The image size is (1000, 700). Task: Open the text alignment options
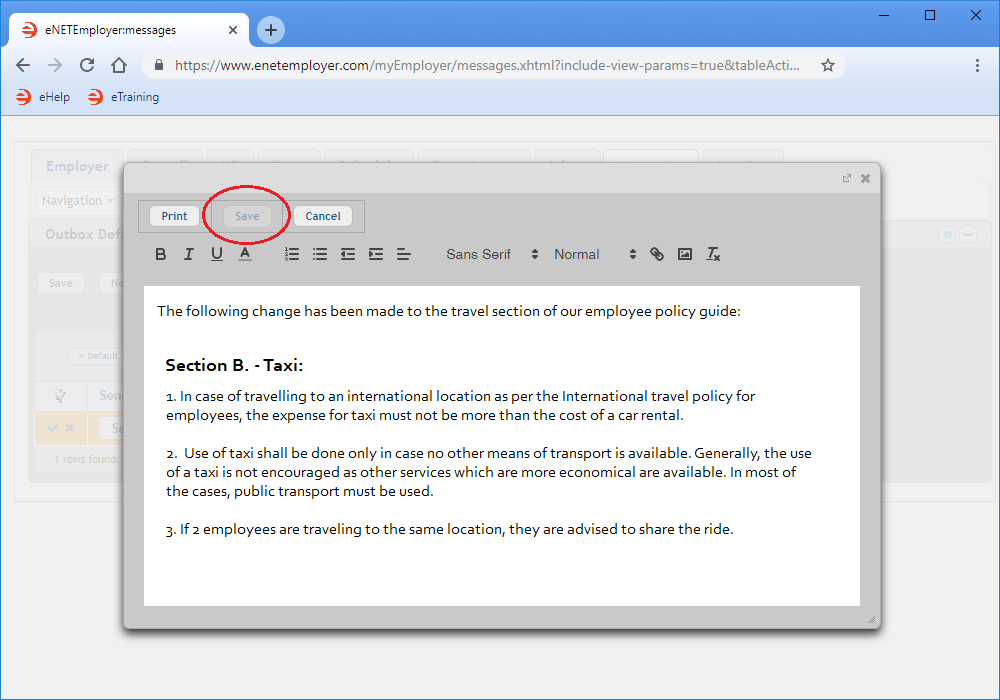pos(404,254)
